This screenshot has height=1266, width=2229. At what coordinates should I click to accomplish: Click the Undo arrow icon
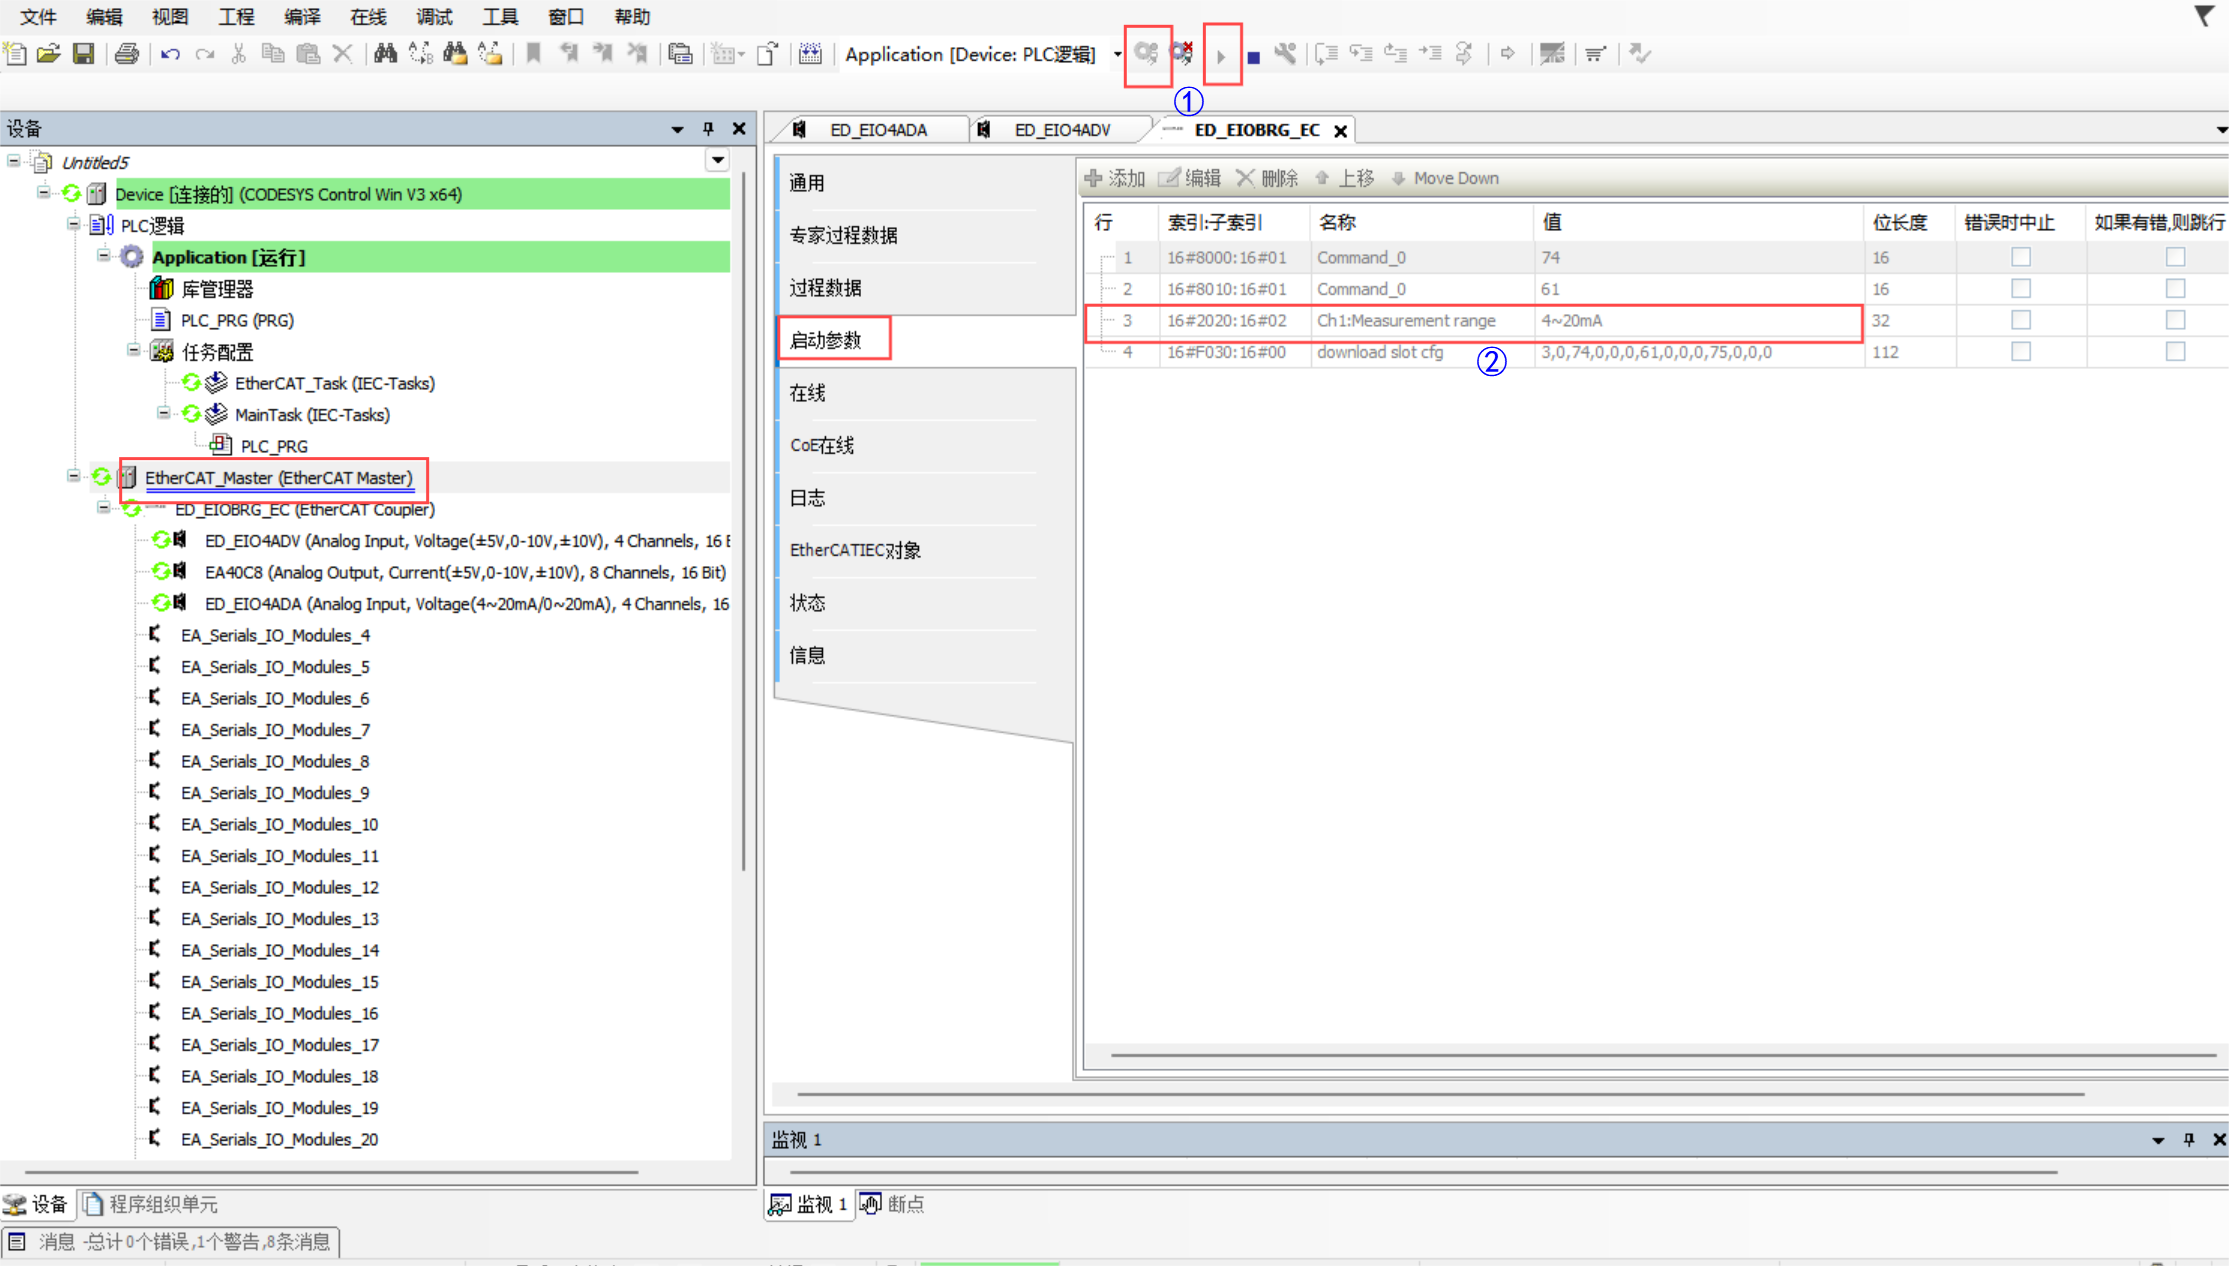pos(170,54)
